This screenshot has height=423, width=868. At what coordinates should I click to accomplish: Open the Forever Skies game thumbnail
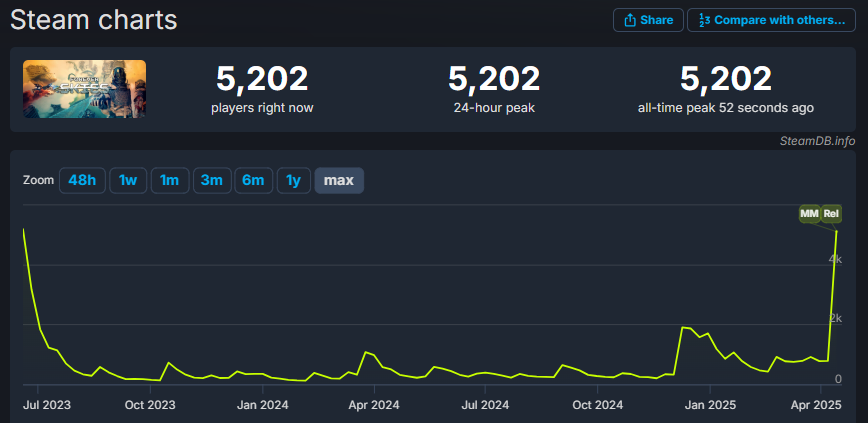click(84, 89)
